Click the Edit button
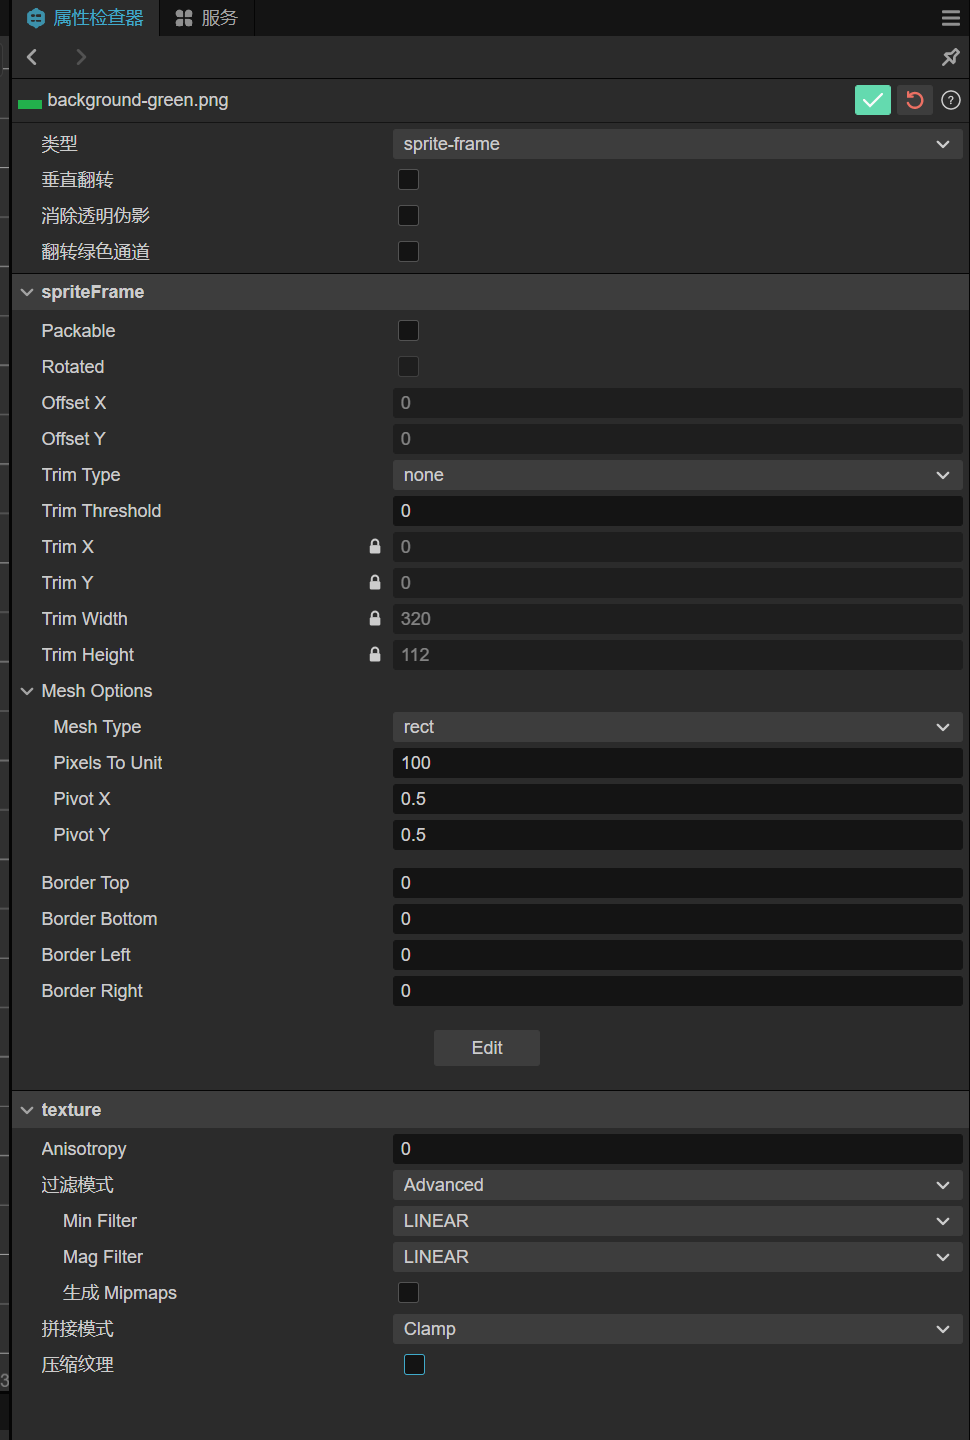Screen dimensions: 970x1440 tap(487, 1048)
